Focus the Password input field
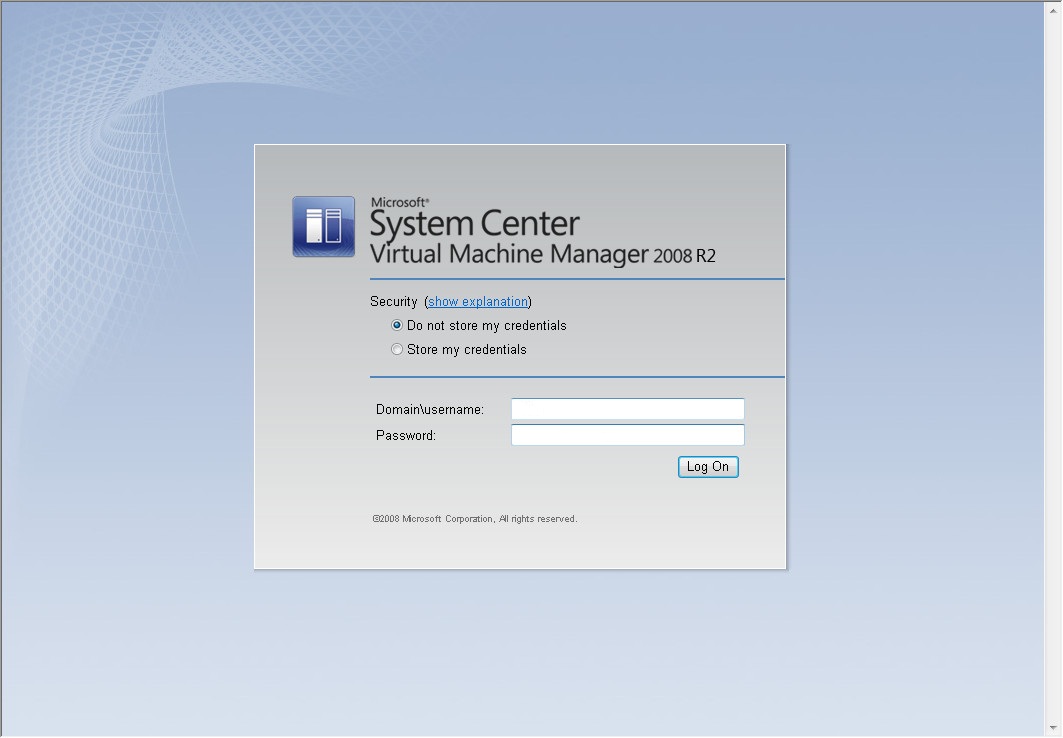The image size is (1063, 738). coord(627,435)
